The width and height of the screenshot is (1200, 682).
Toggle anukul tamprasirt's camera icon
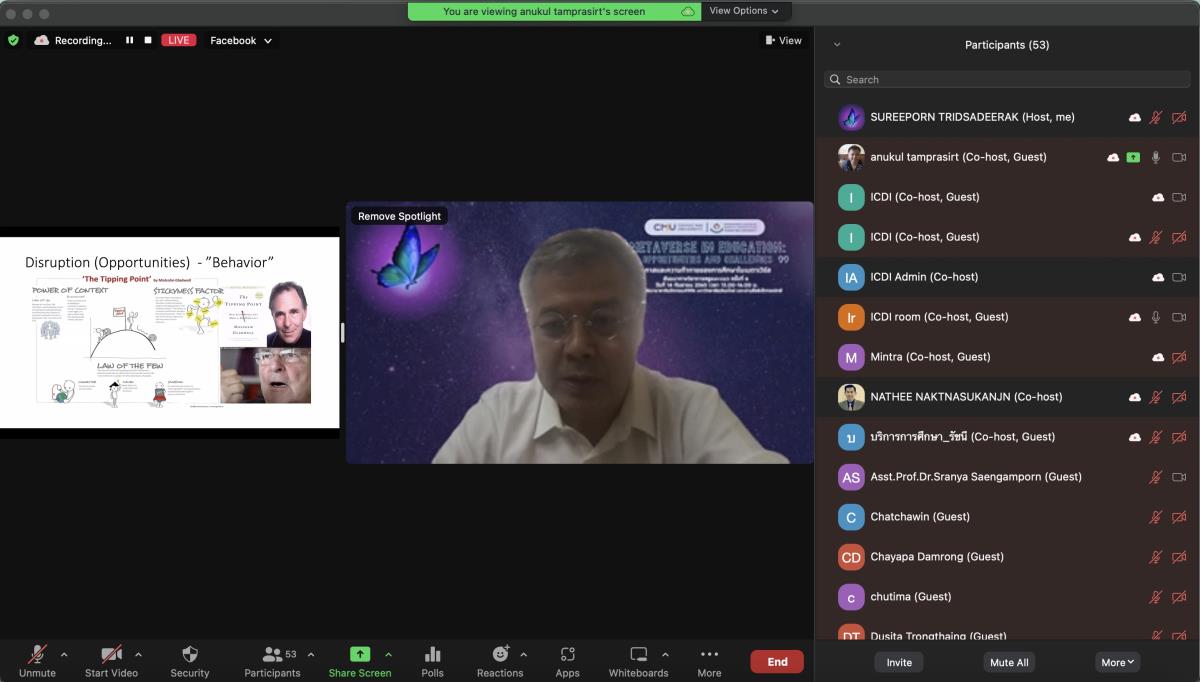[x=1179, y=157]
